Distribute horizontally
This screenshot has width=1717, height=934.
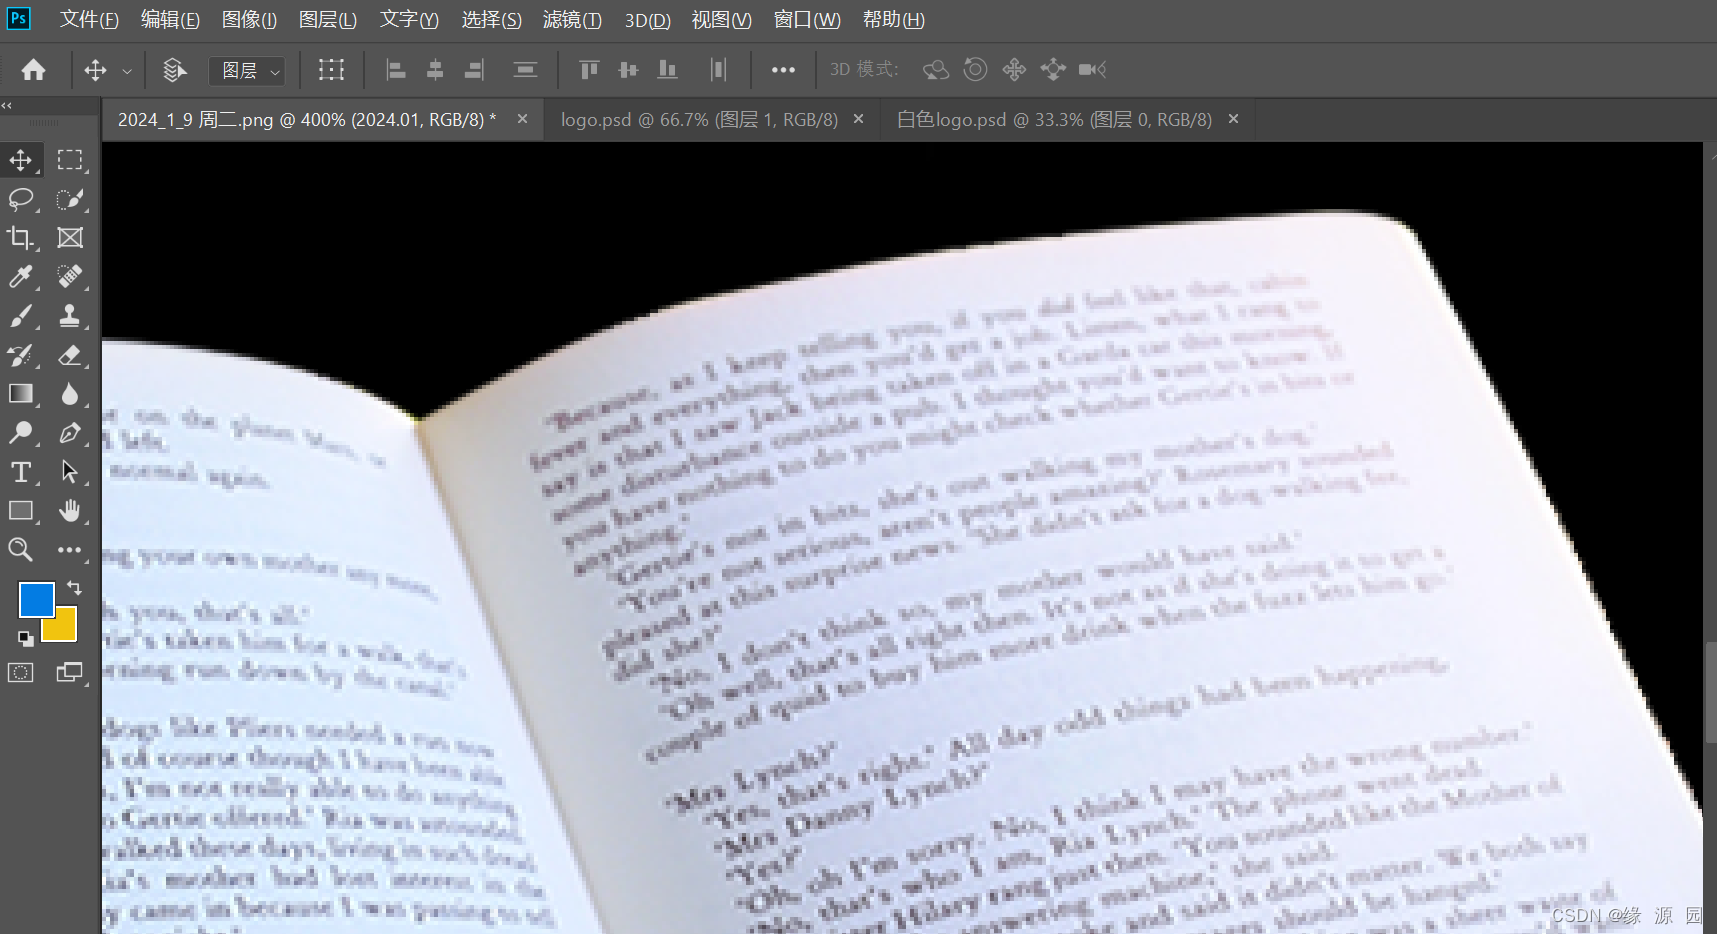718,70
